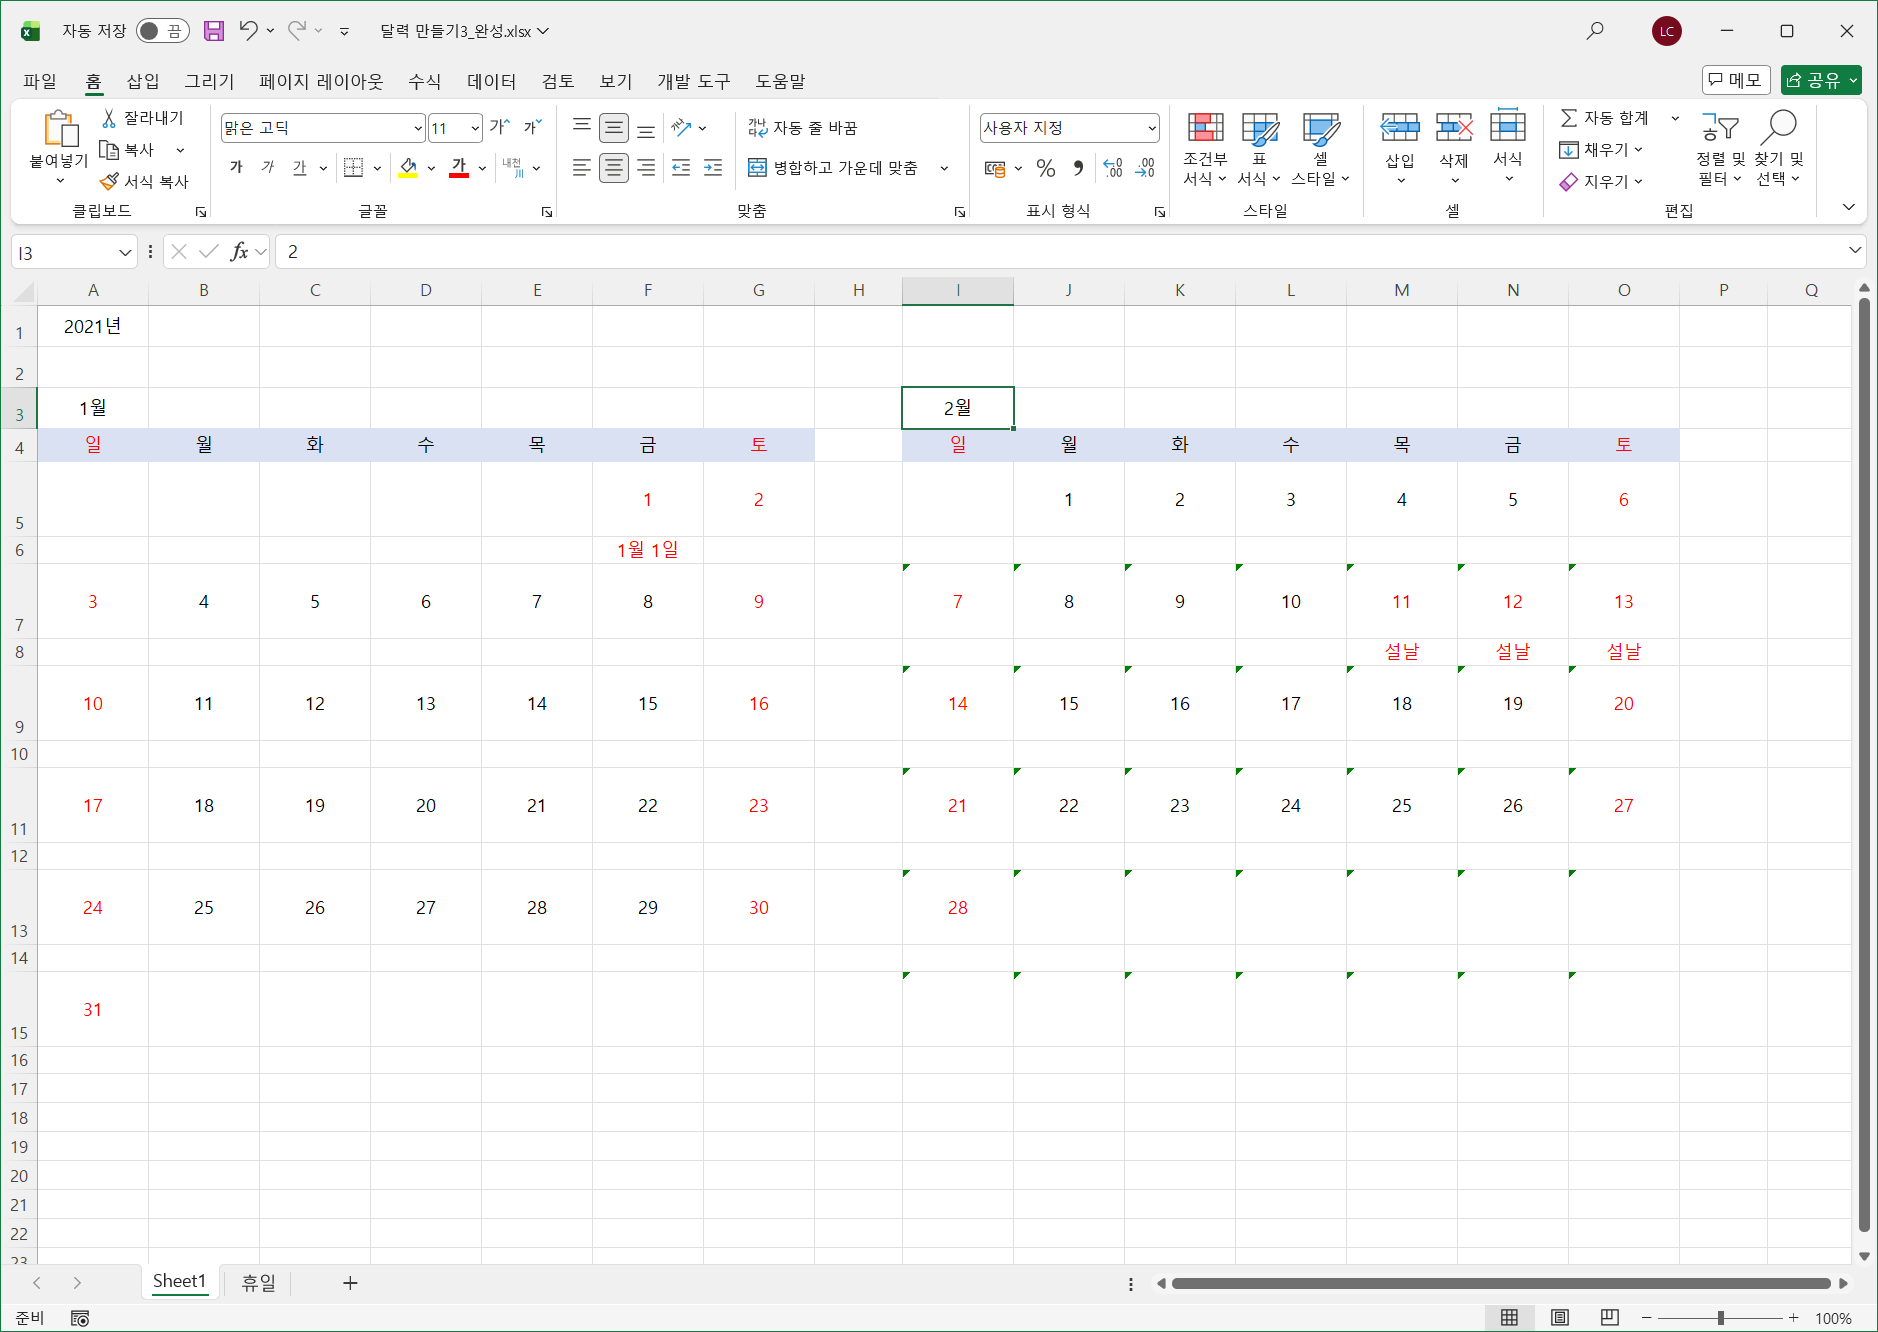Open the Find and Select magnifier
1878x1332 pixels.
[1779, 127]
